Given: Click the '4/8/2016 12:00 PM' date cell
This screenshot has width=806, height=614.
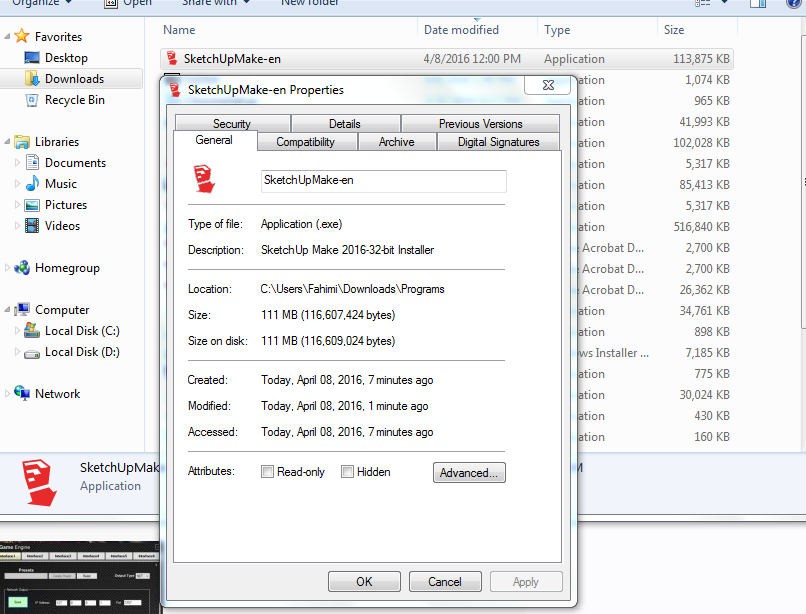Looking at the screenshot, I should (472, 59).
